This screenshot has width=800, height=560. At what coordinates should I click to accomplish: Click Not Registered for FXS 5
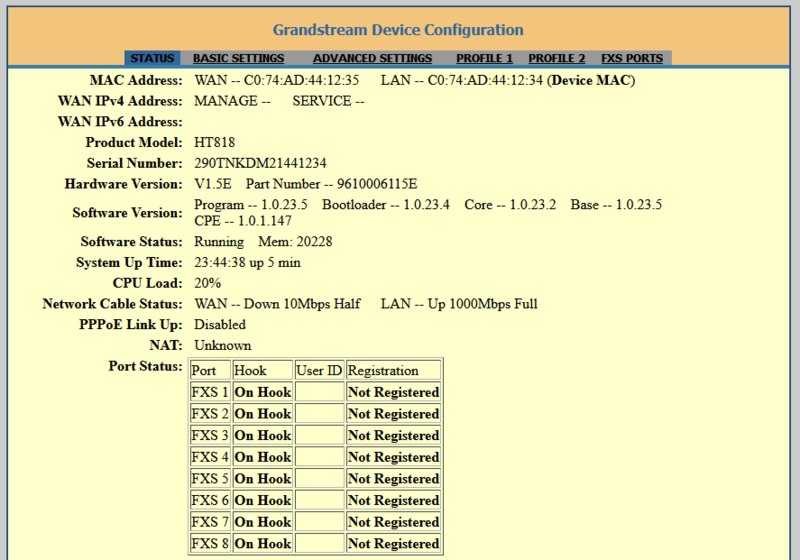point(393,479)
